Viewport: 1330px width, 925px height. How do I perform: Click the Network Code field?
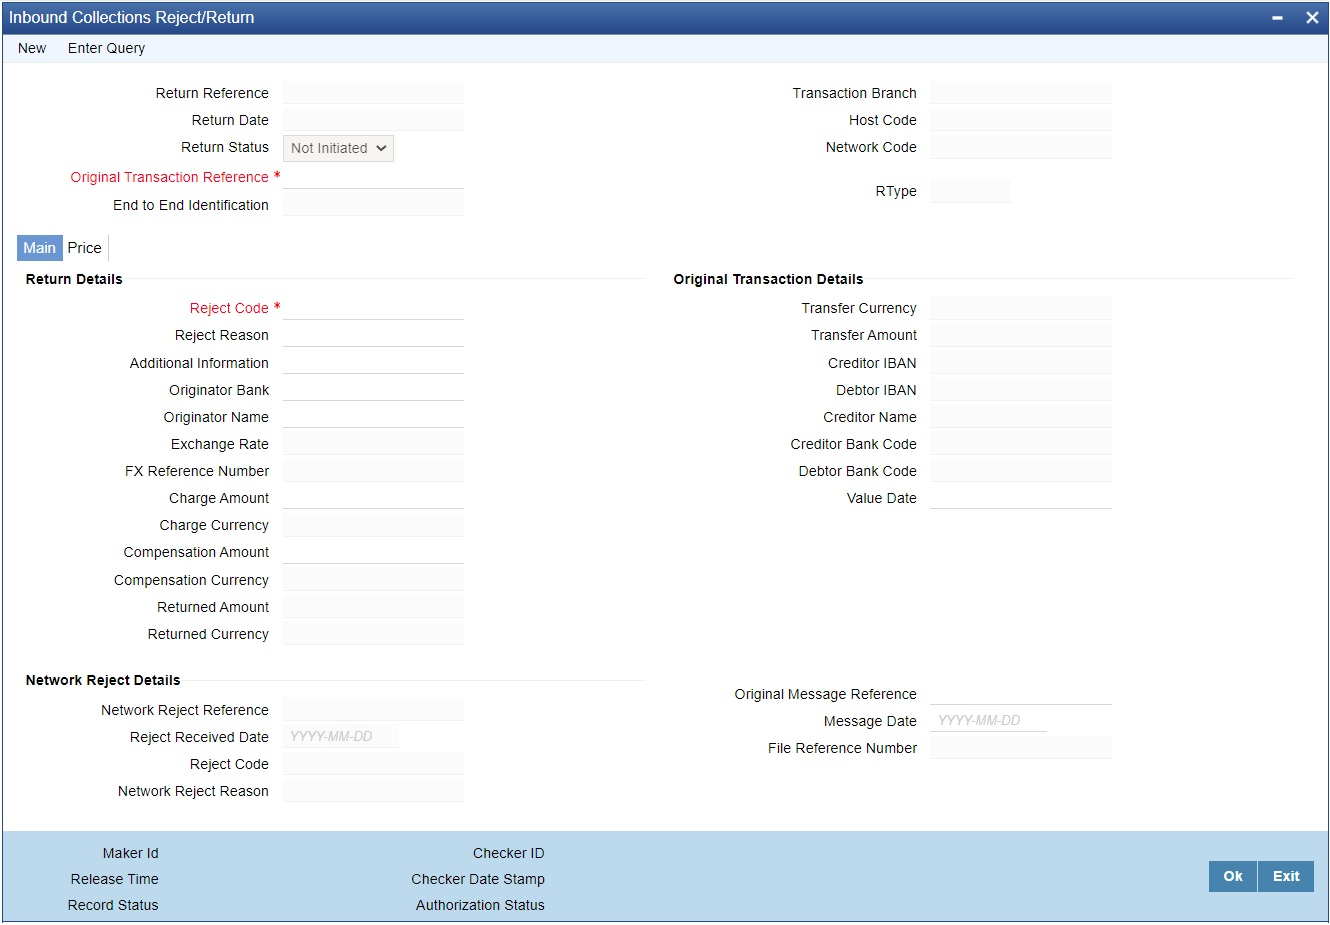click(1021, 147)
